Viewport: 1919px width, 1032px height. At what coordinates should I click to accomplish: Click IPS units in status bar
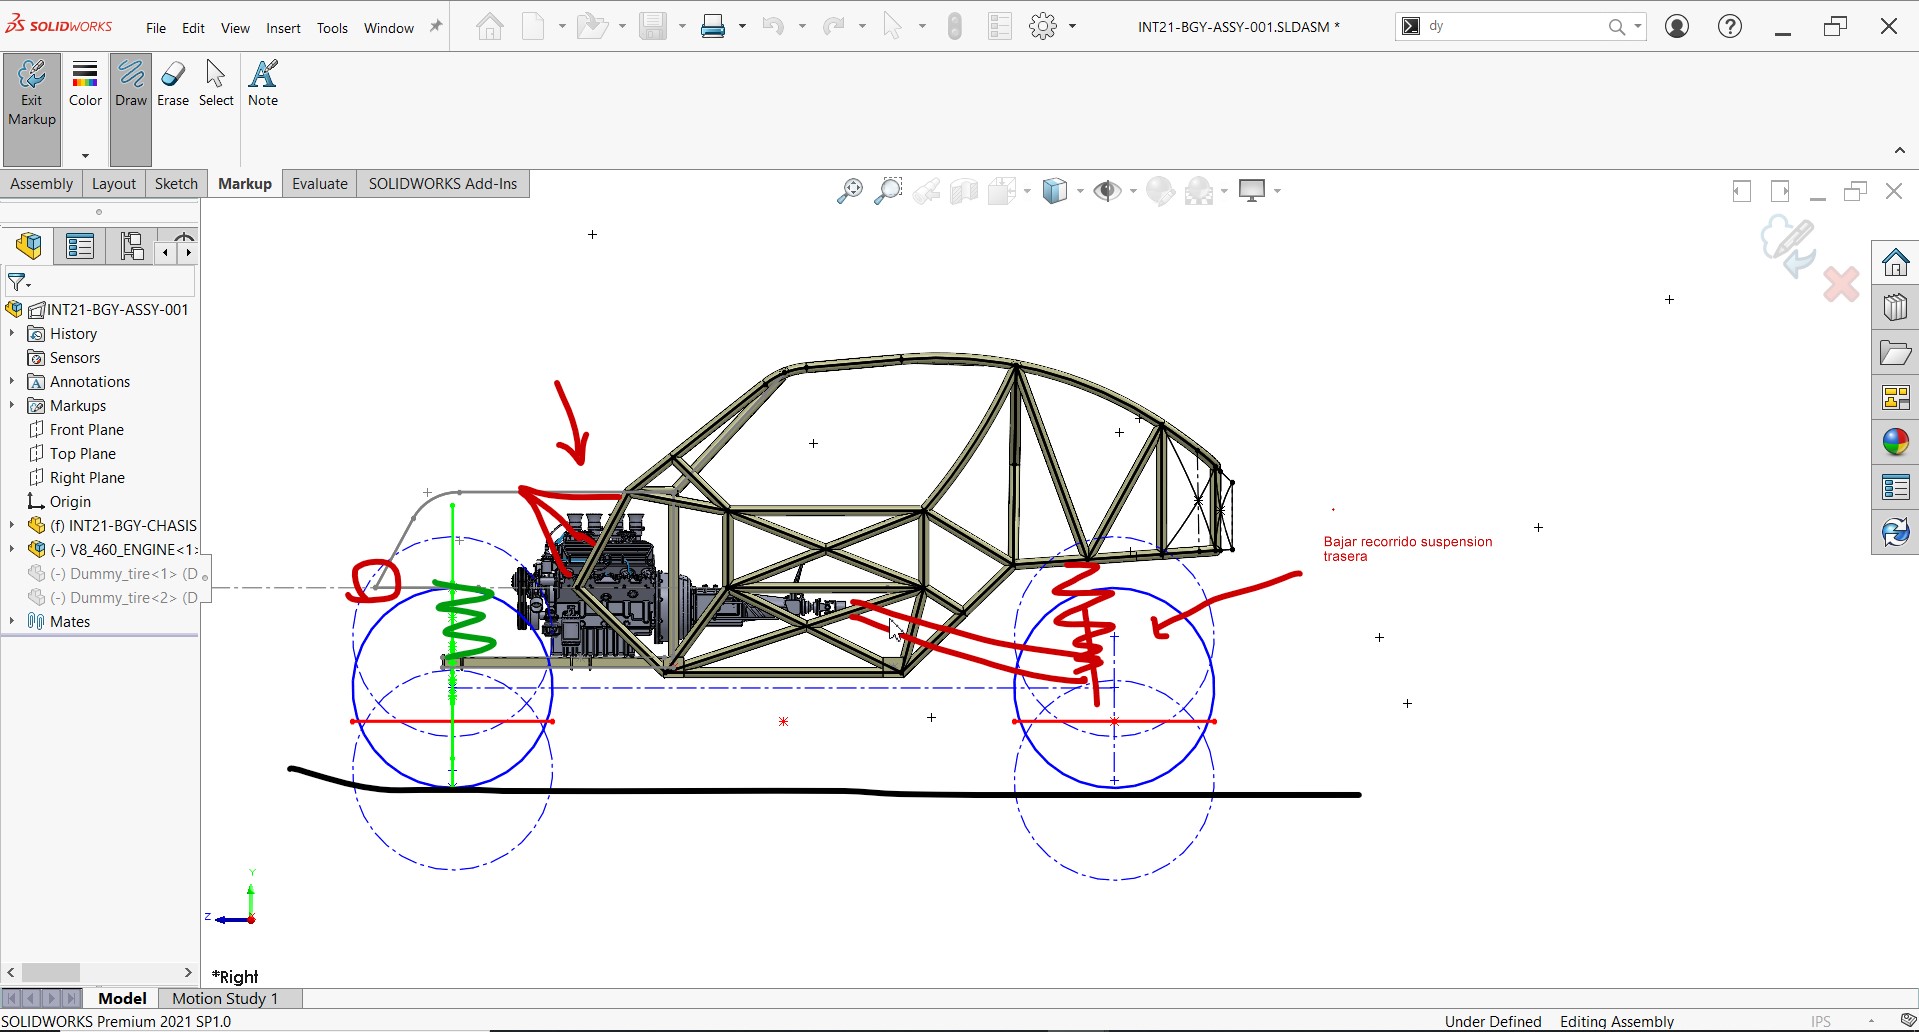coord(1820,1021)
